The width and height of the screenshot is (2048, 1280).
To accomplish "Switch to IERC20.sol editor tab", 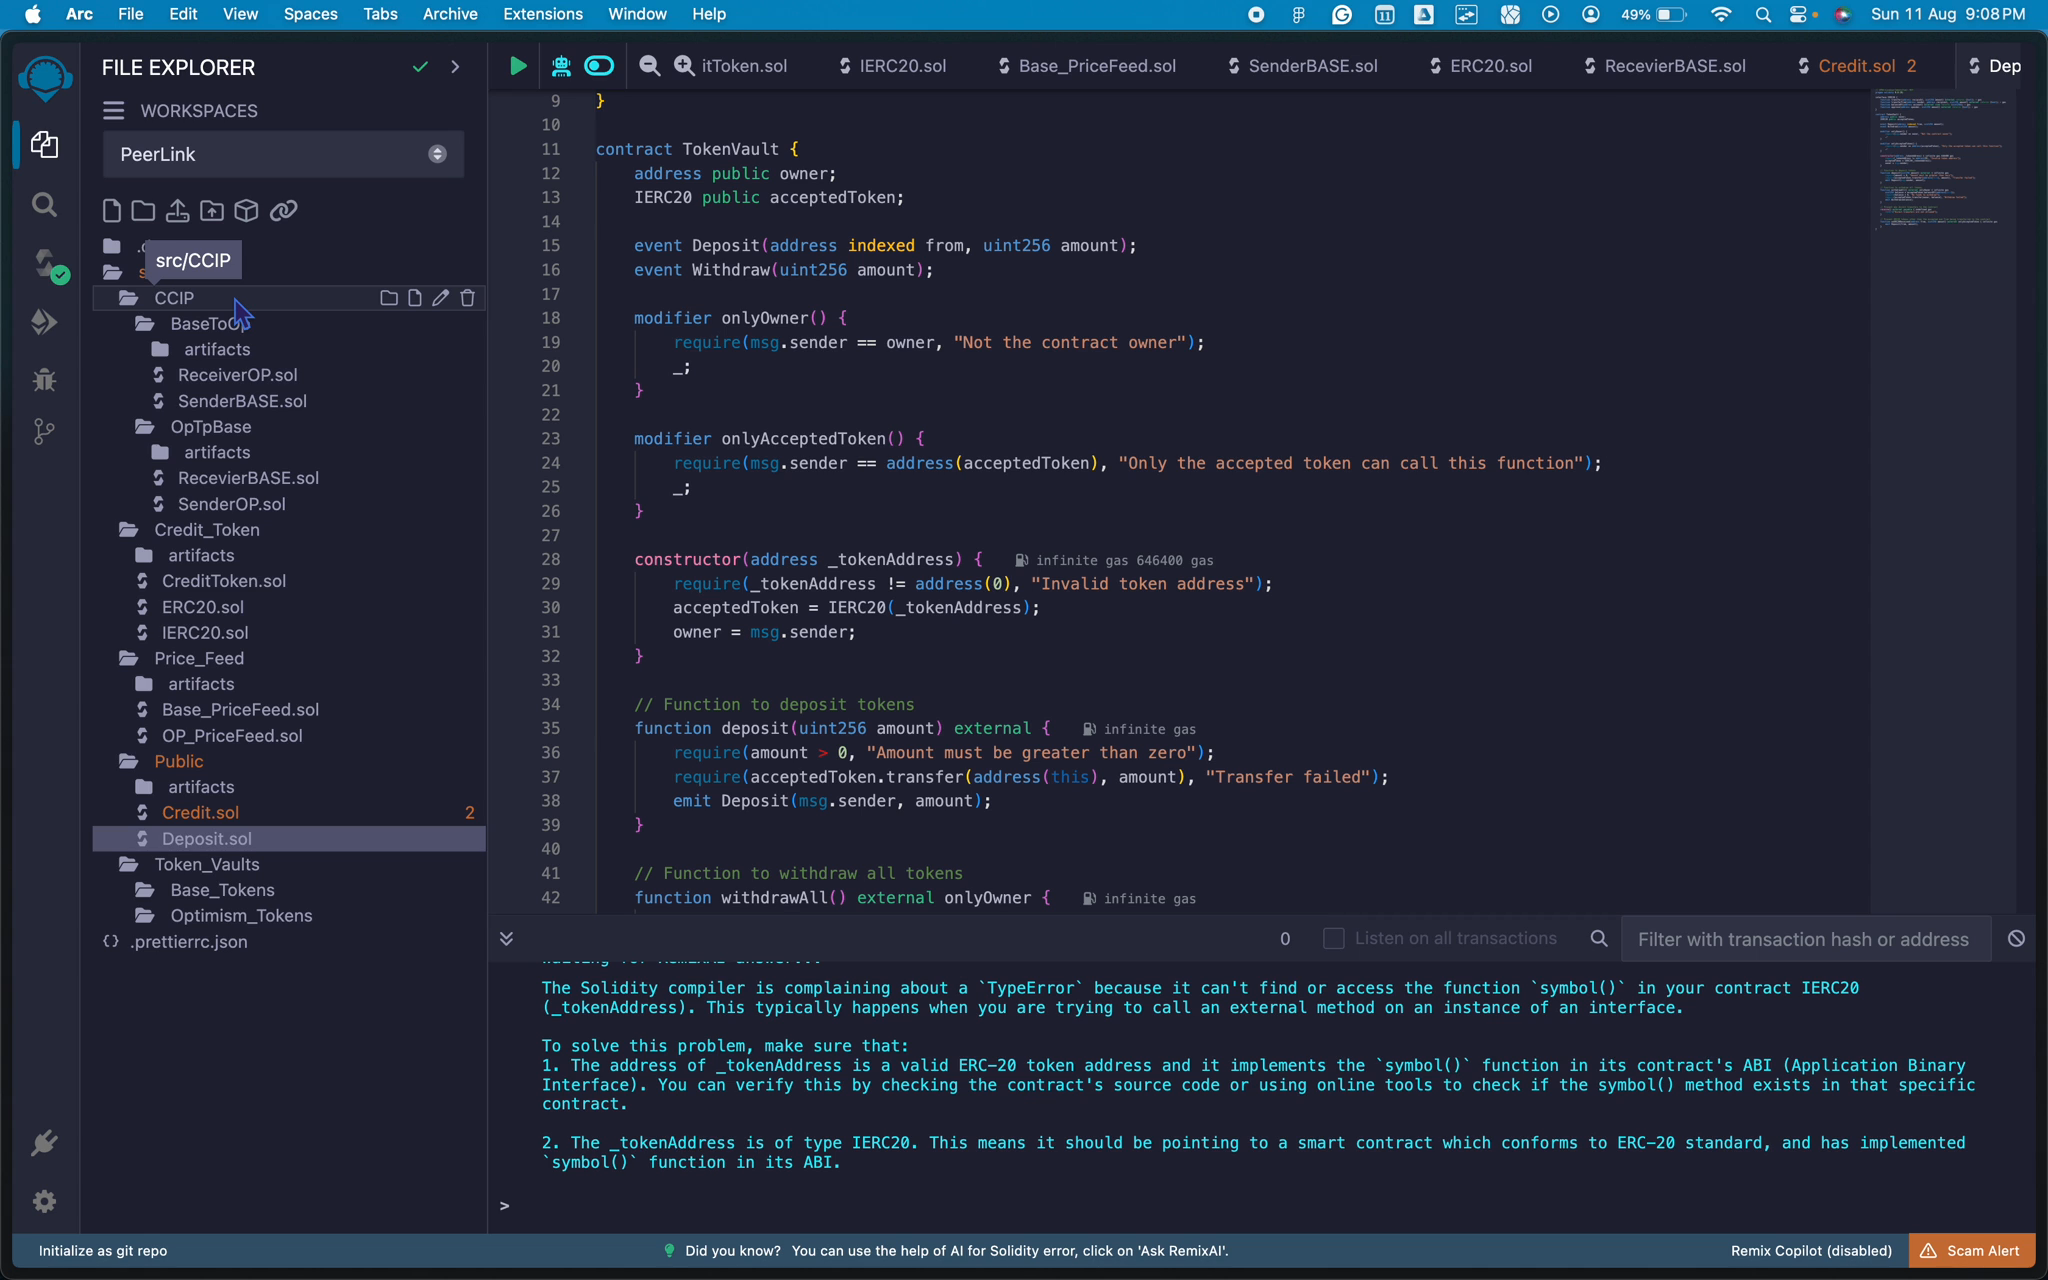I will tap(892, 66).
